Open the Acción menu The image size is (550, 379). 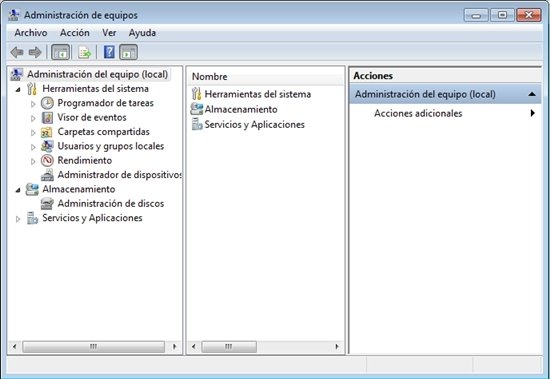[x=75, y=33]
